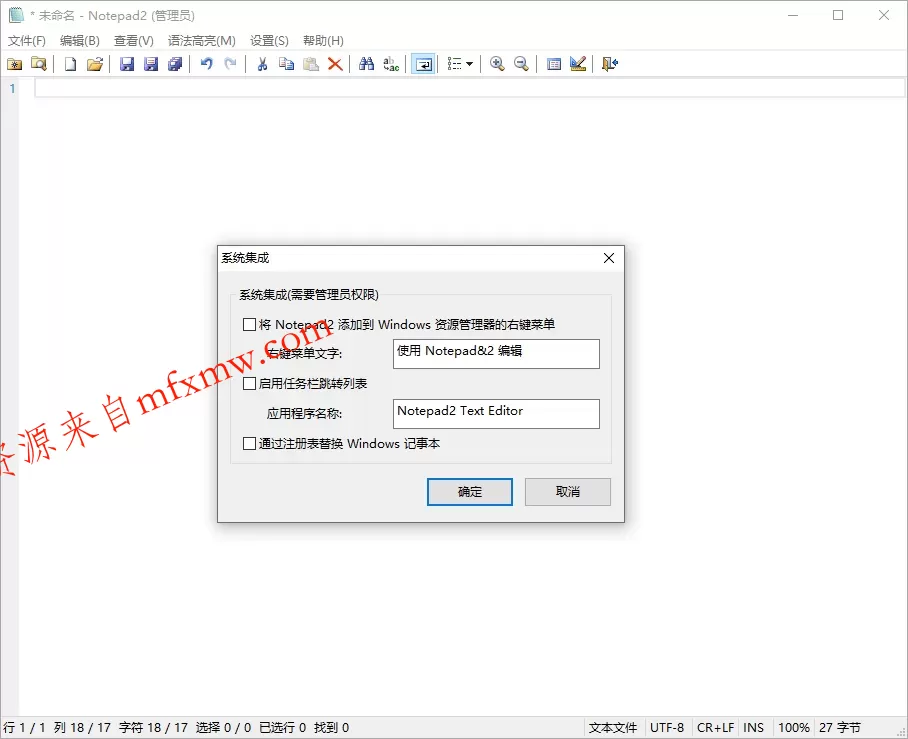Close the 系统集成 dialog

coord(609,258)
